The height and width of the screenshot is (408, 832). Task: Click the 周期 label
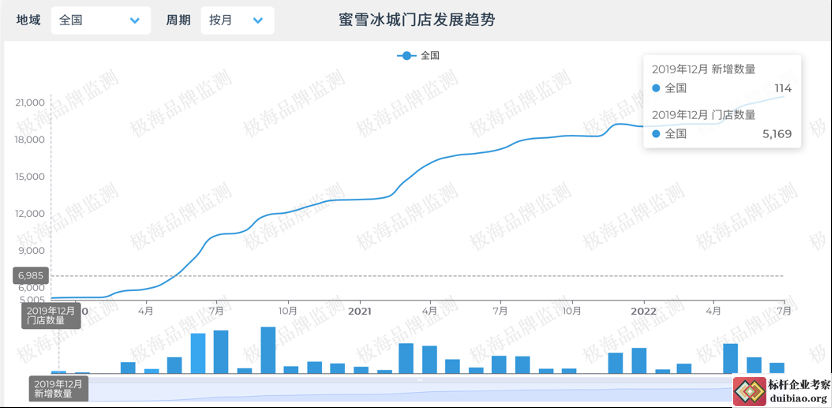(178, 21)
